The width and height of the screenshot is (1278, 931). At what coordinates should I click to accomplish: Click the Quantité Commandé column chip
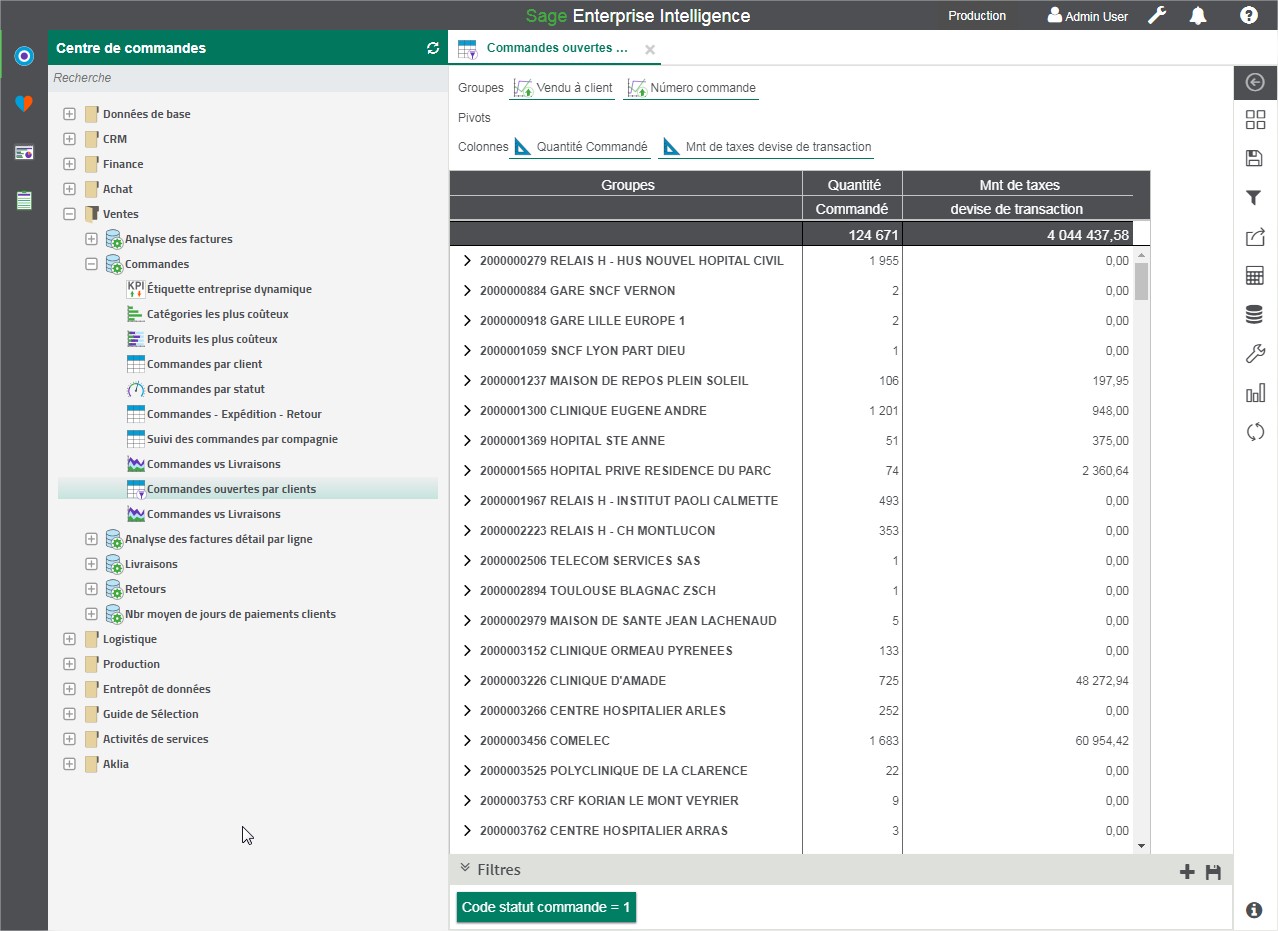click(580, 147)
